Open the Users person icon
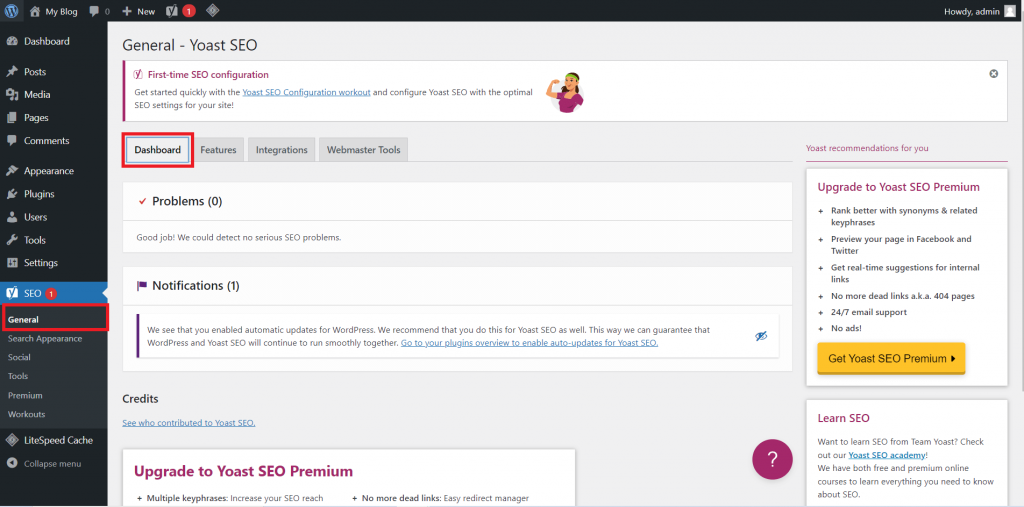 tap(12, 217)
